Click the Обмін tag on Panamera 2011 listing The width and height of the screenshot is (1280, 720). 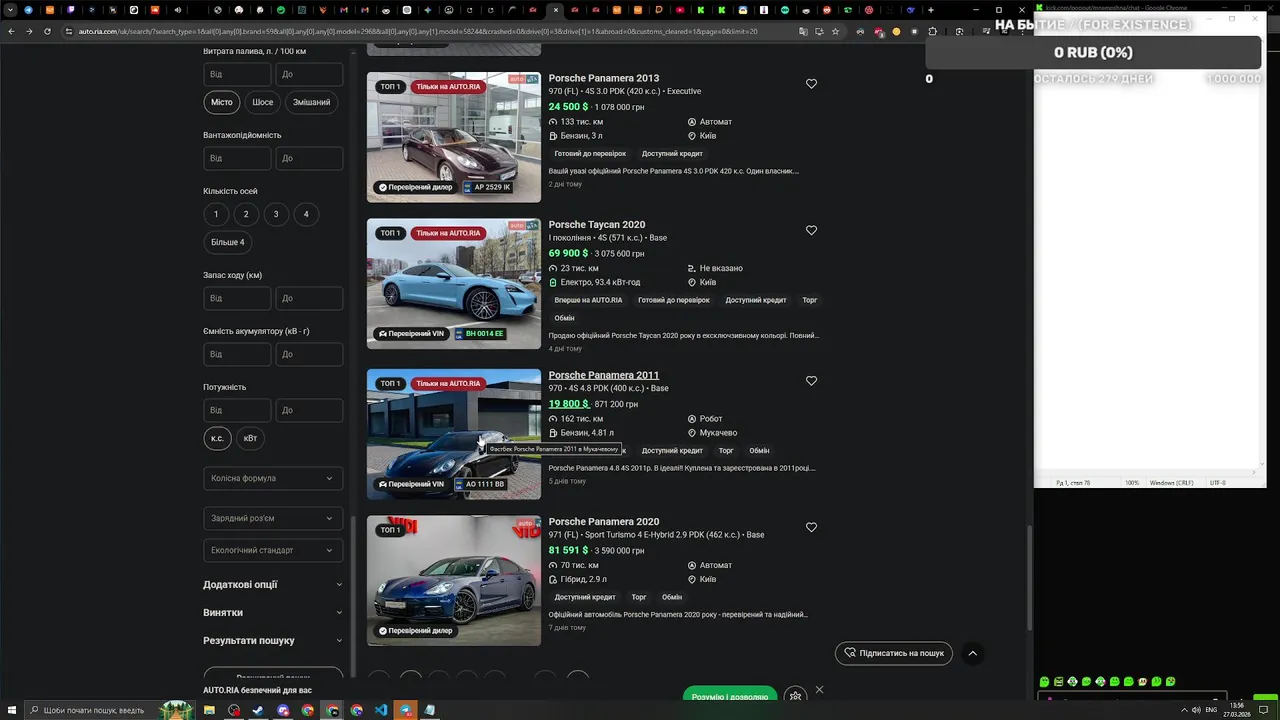coord(759,451)
